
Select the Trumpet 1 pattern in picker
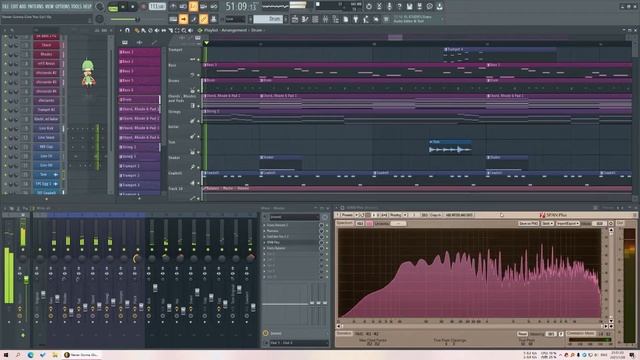[139, 166]
